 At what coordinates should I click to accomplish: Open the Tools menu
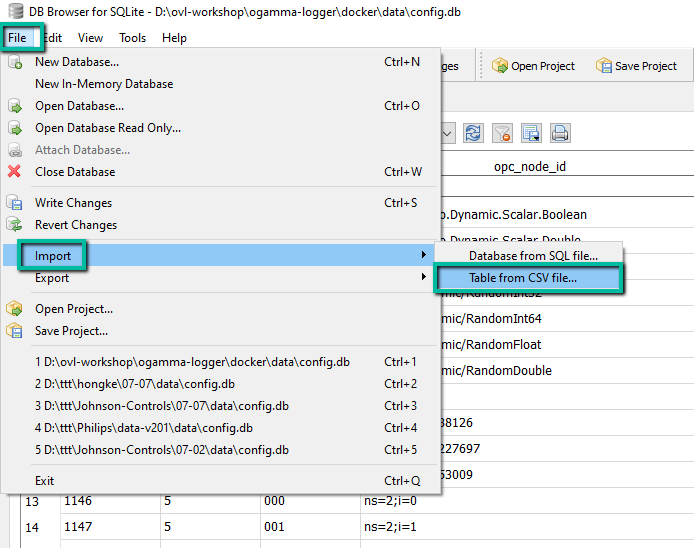[132, 38]
